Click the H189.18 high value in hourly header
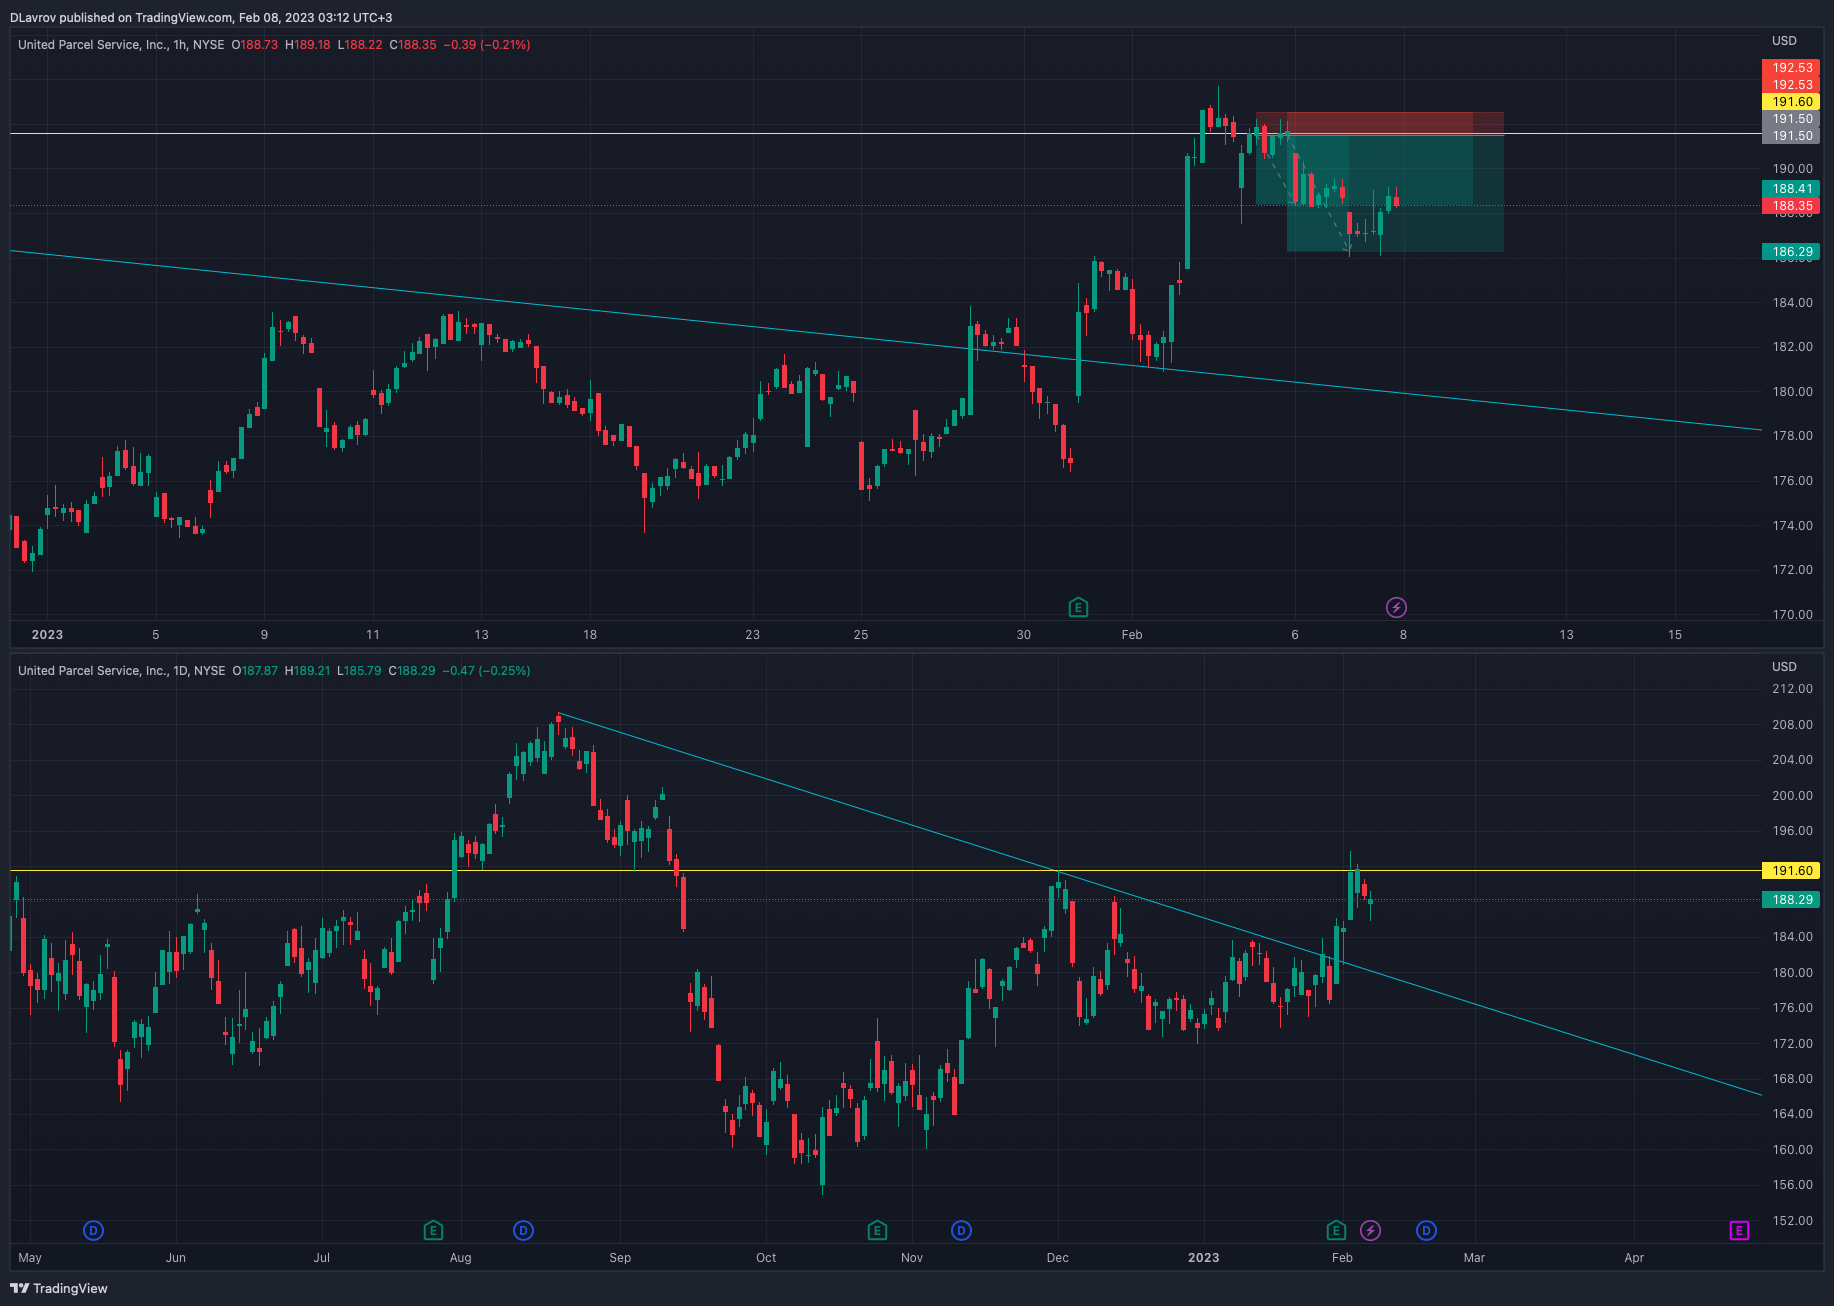 tap(308, 45)
